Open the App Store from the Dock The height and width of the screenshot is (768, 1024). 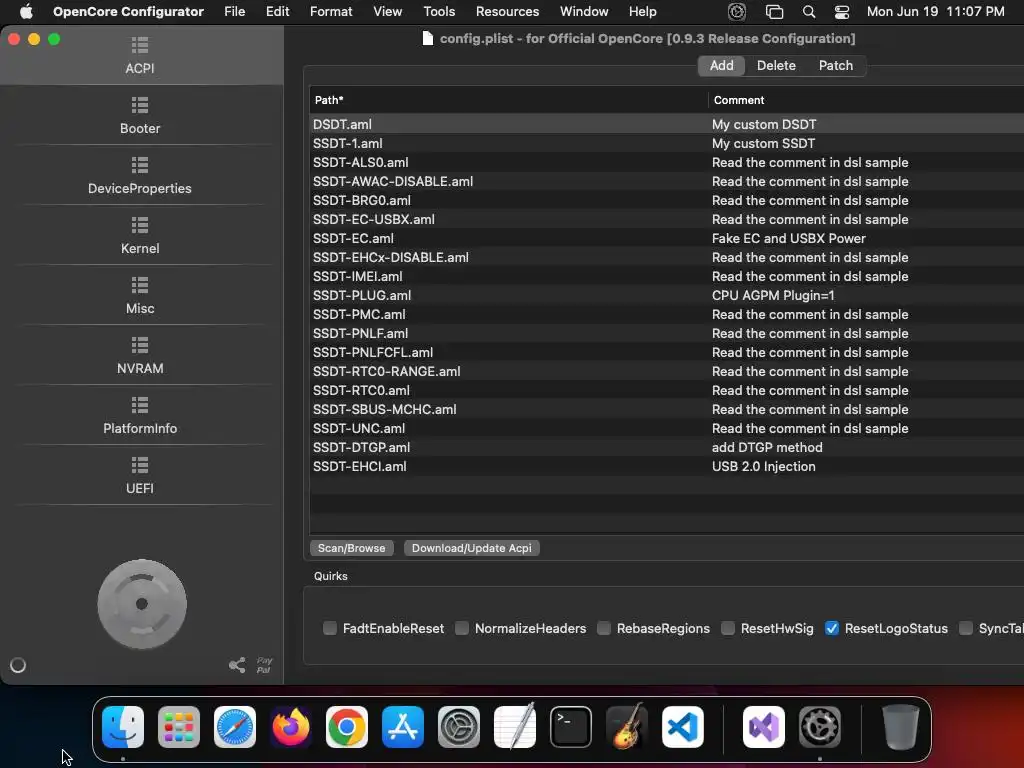403,727
